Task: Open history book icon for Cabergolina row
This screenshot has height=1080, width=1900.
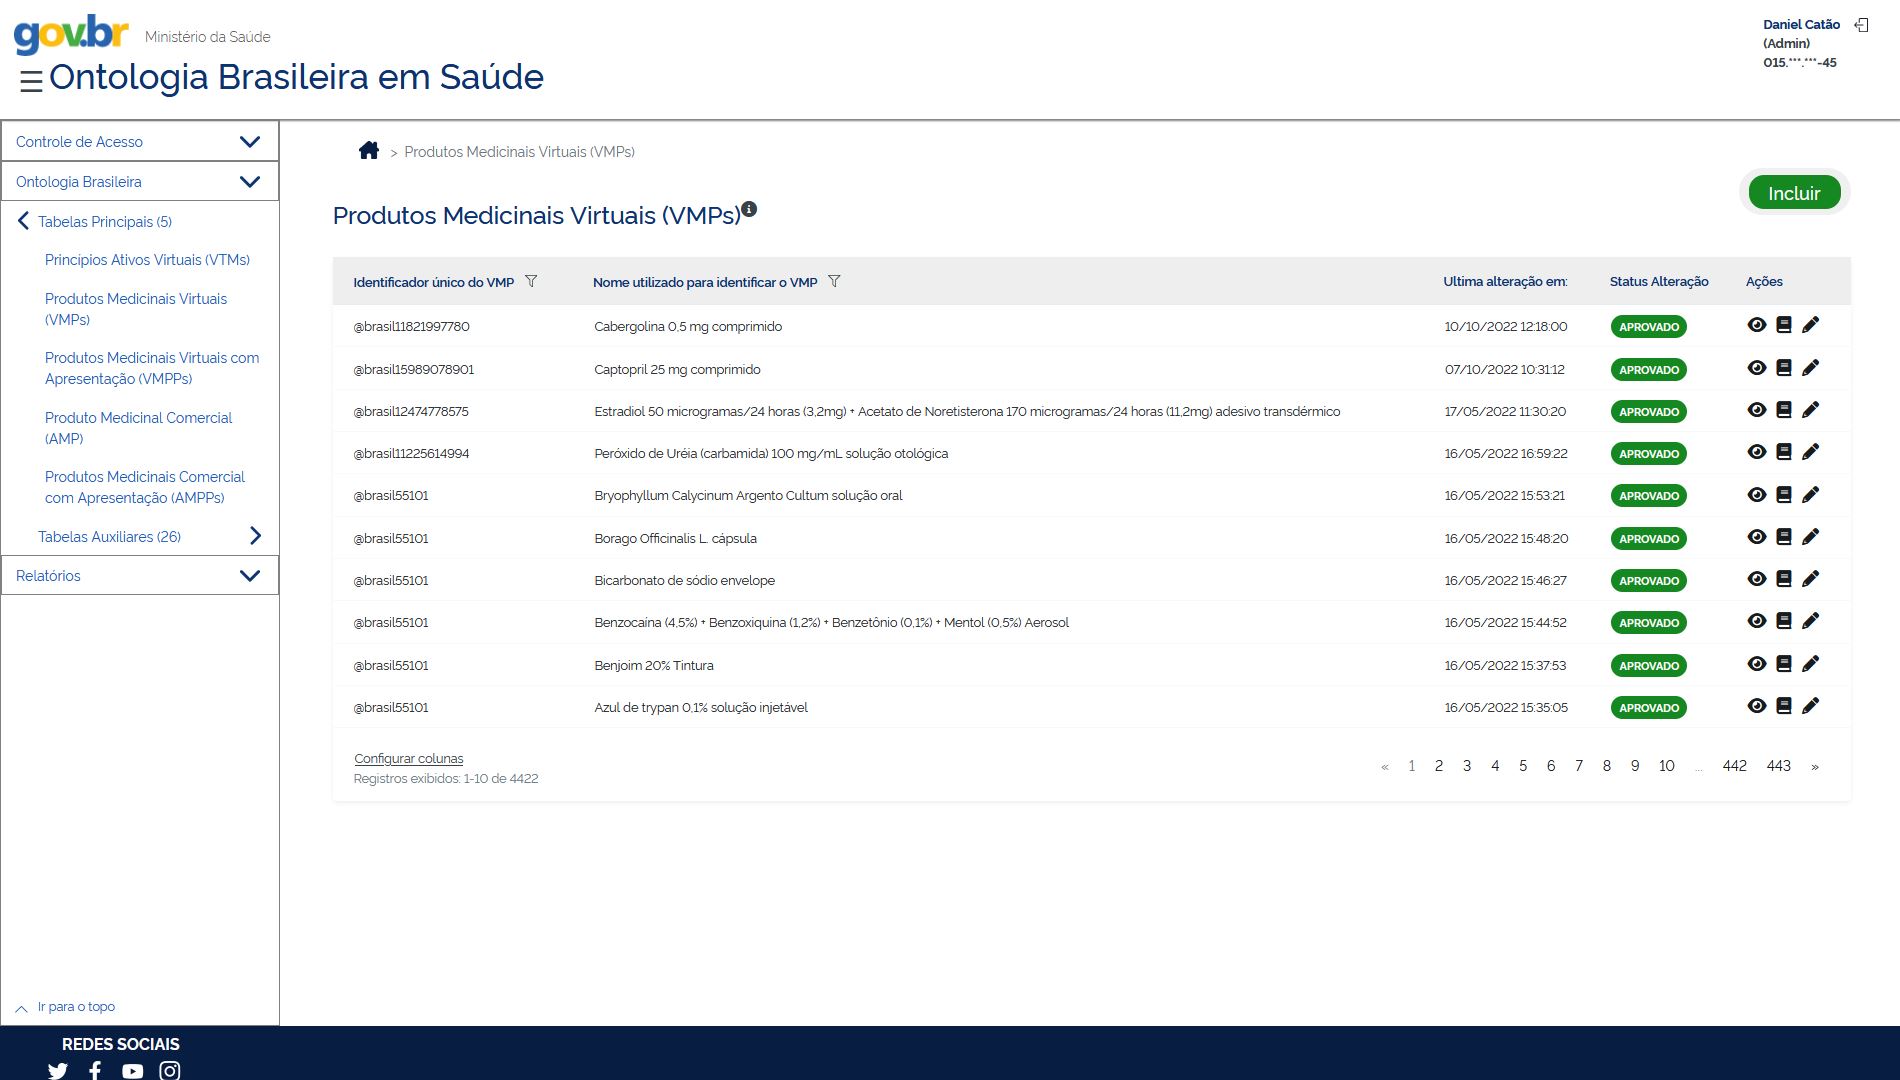Action: tap(1783, 325)
